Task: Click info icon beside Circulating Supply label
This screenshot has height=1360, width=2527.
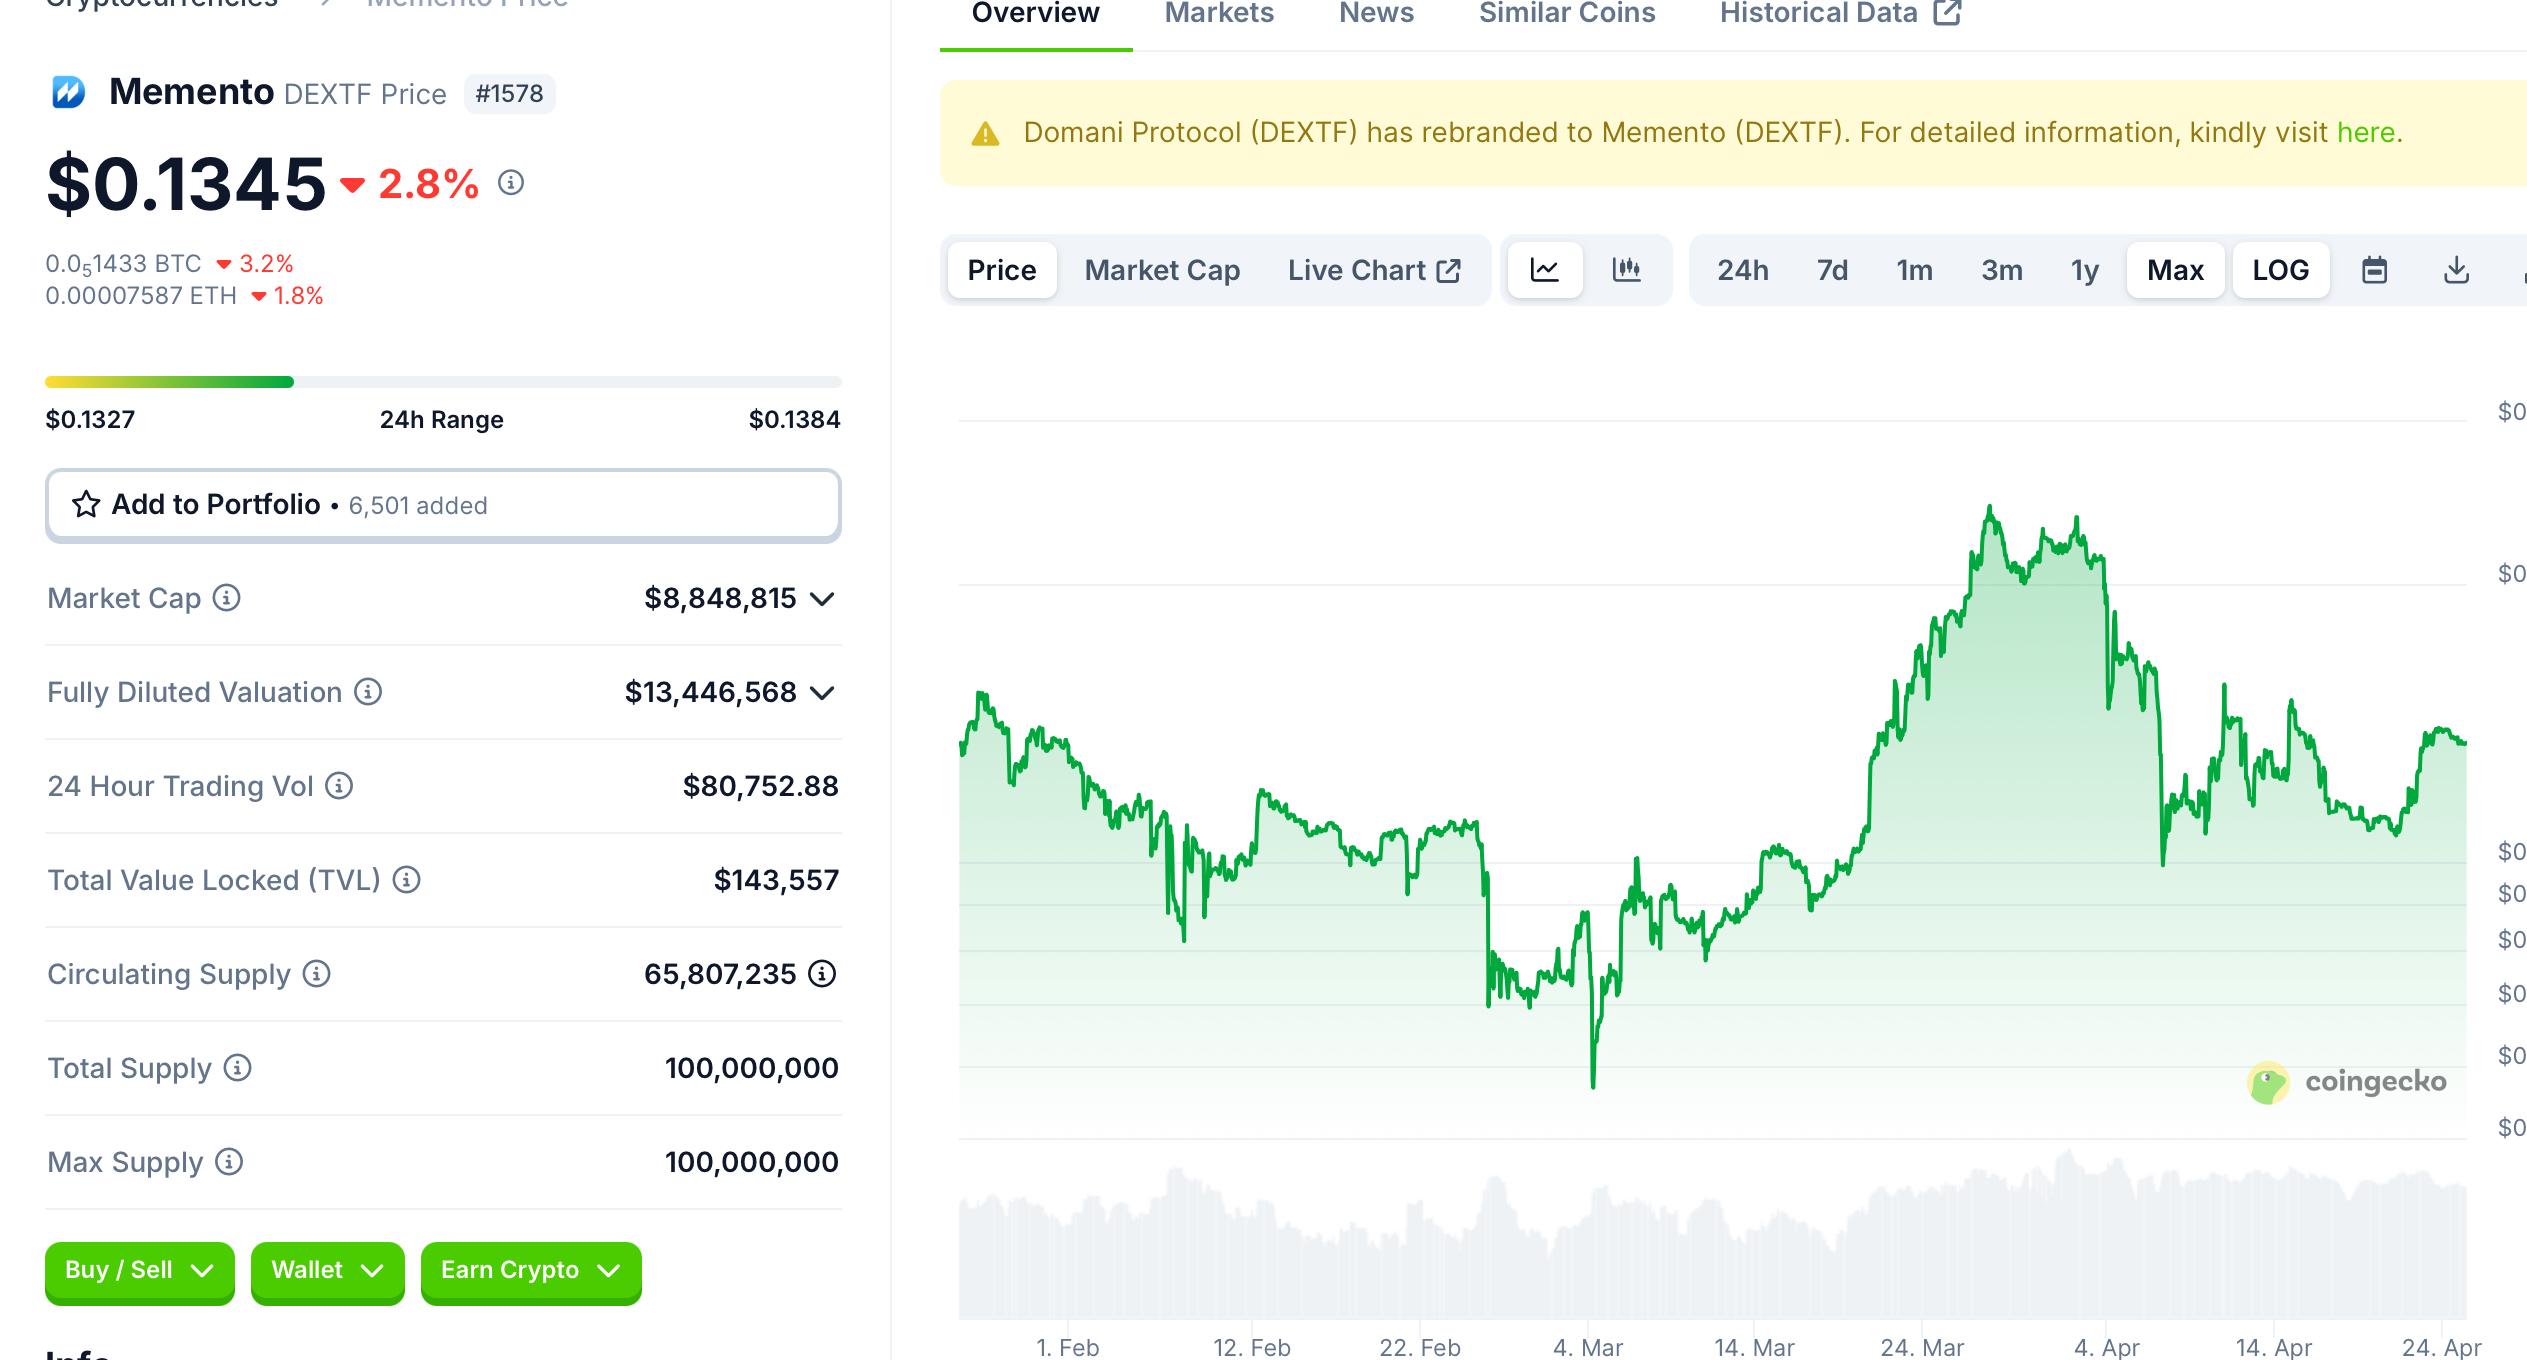Action: coord(317,974)
